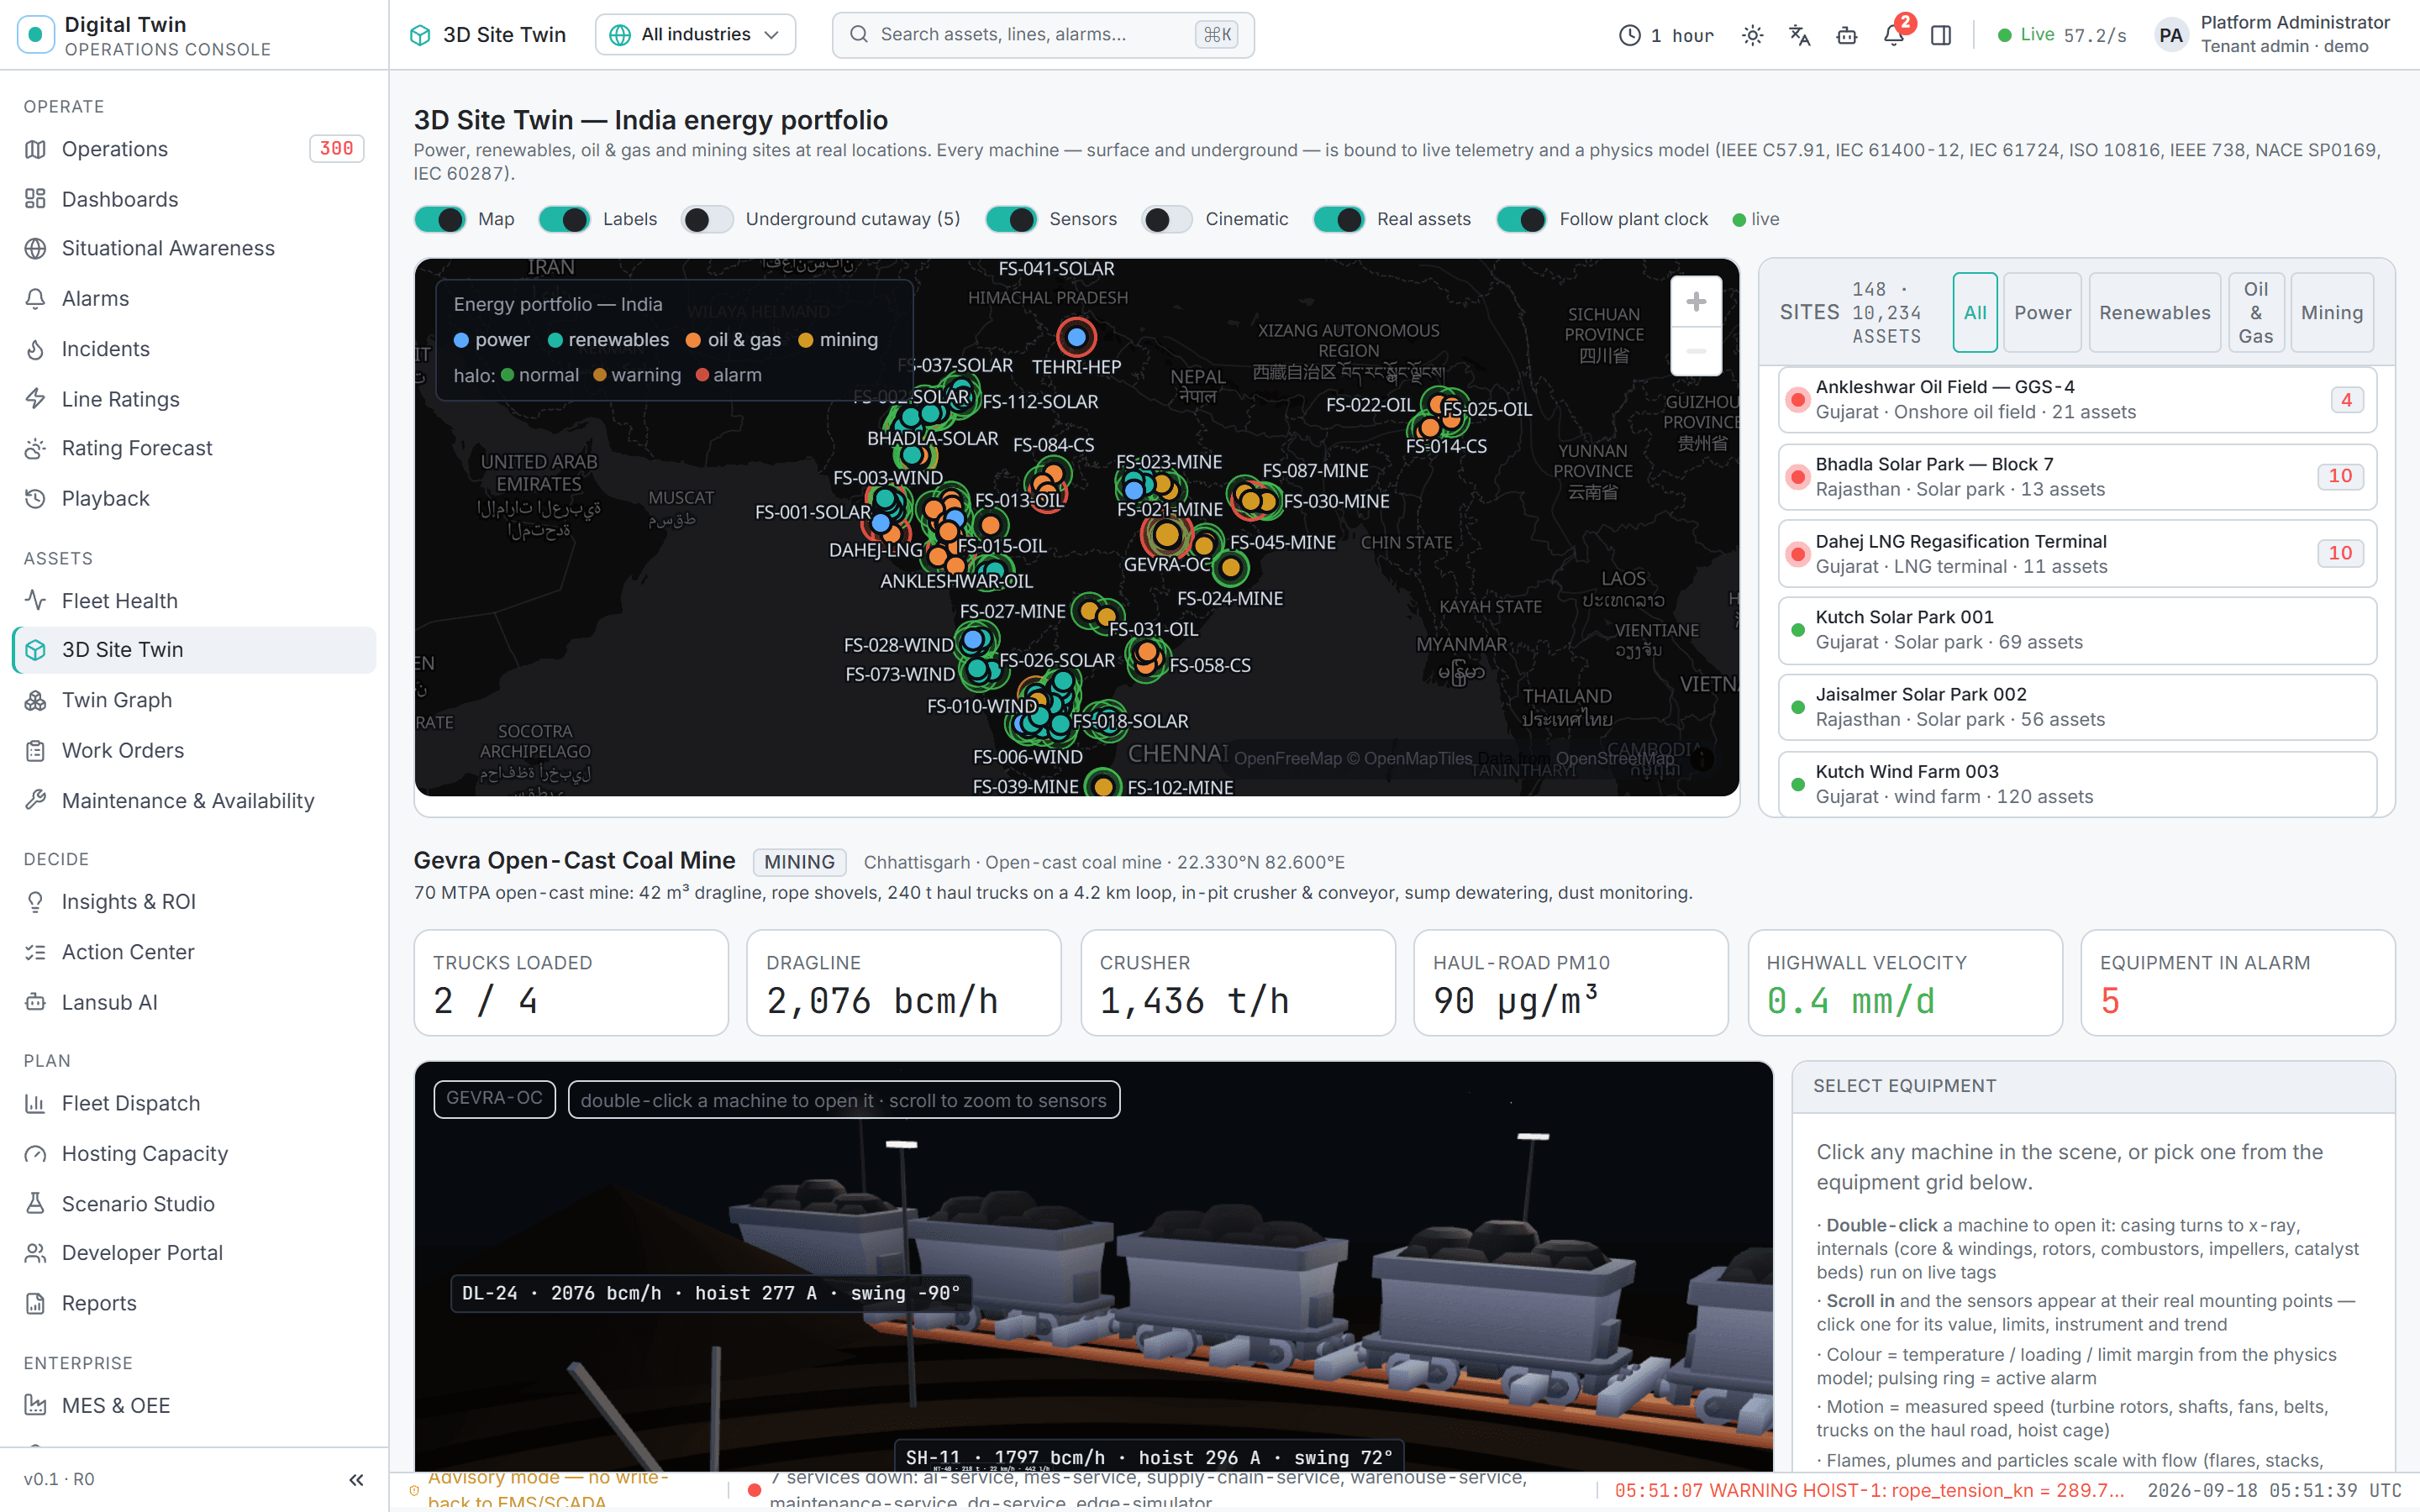Screen dimensions: 2420x1512
Task: Open Rating Forecast
Action: (x=194, y=448)
